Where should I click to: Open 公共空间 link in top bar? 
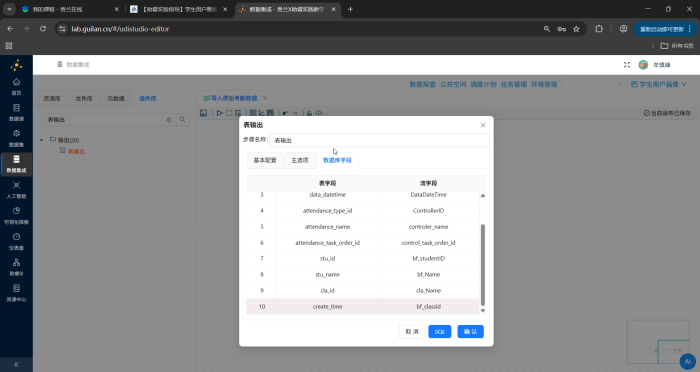click(453, 84)
